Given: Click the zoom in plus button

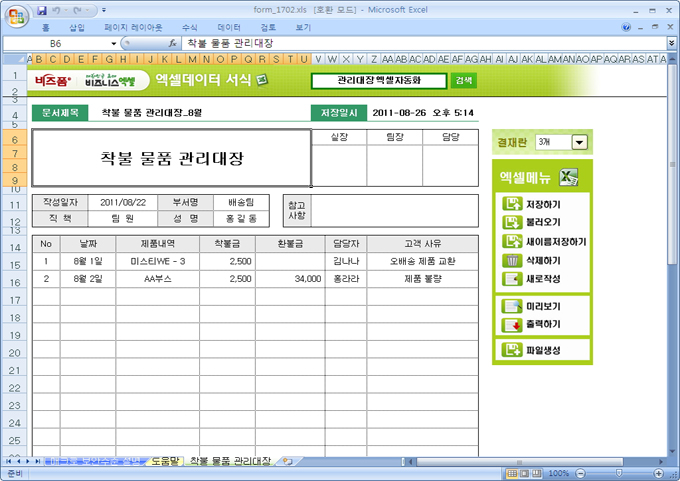Looking at the screenshot, I should tap(659, 473).
